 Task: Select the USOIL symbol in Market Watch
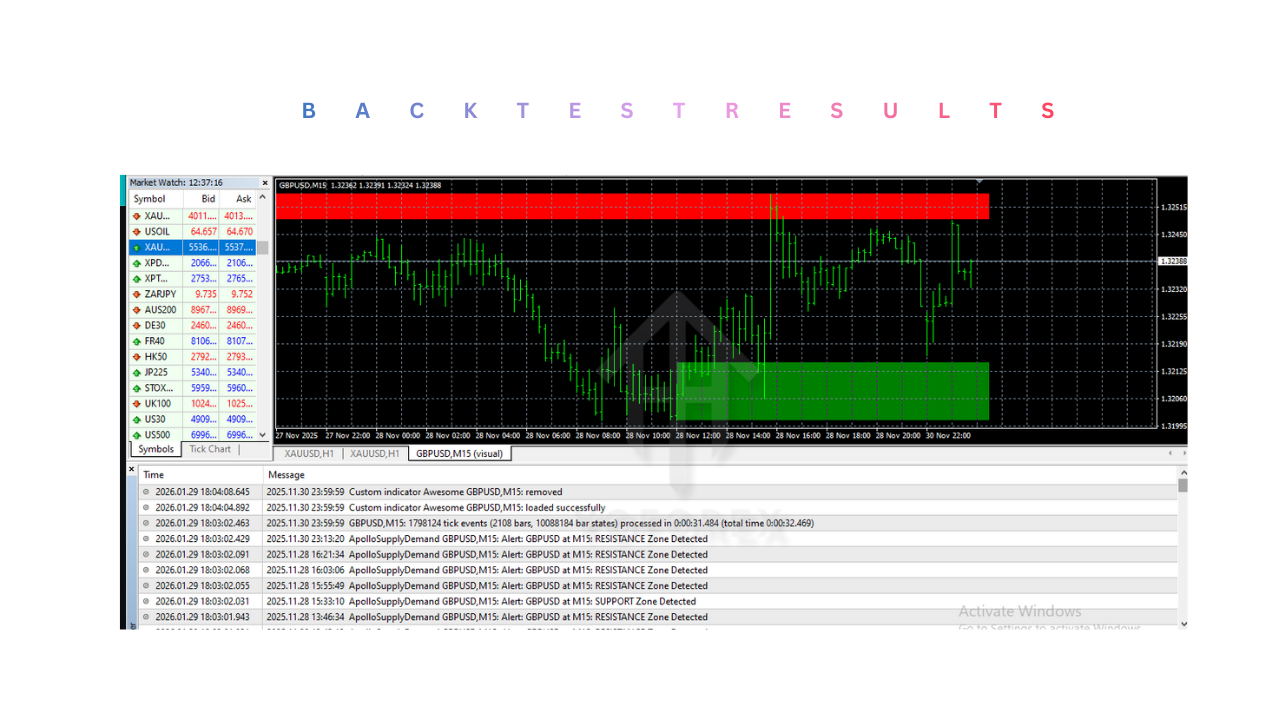coord(156,230)
